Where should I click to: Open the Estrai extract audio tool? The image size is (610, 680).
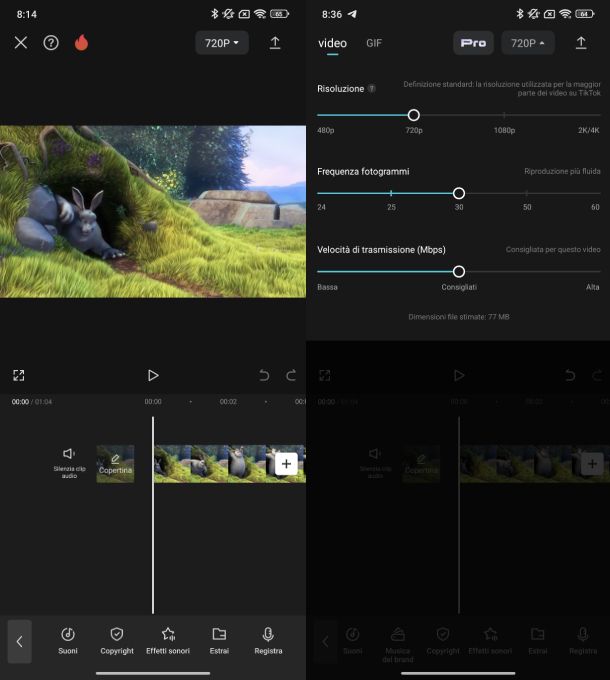point(219,641)
